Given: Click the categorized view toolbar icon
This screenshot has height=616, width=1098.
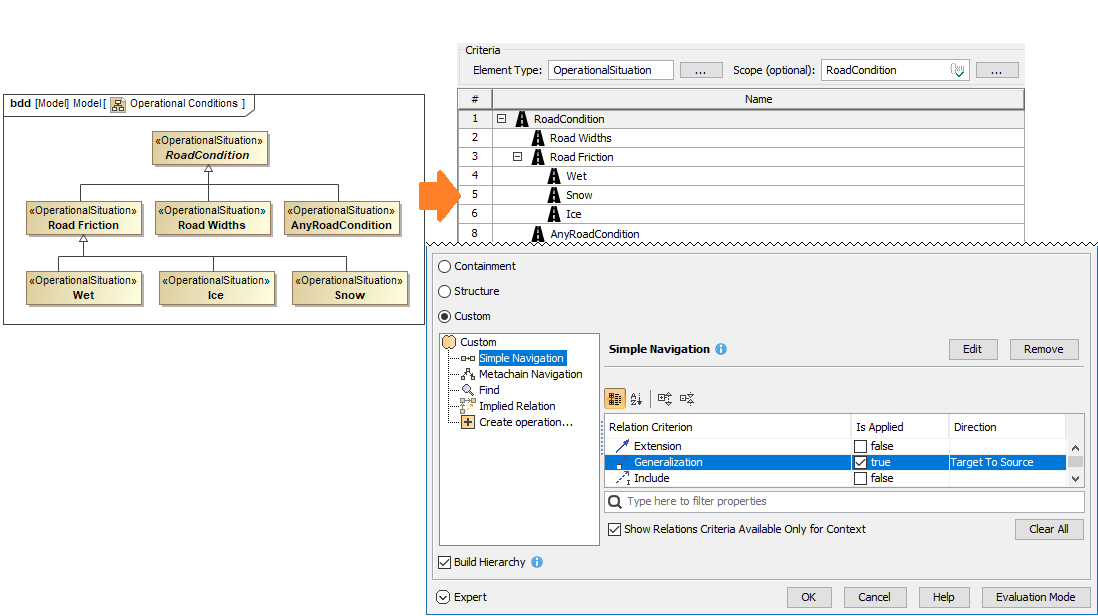Looking at the screenshot, I should point(616,398).
